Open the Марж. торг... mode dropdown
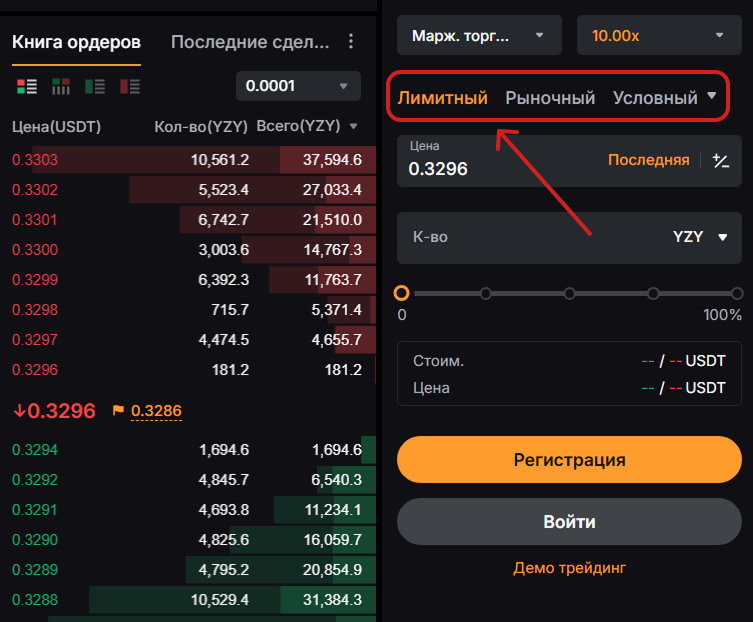The image size is (753, 622). tap(479, 35)
